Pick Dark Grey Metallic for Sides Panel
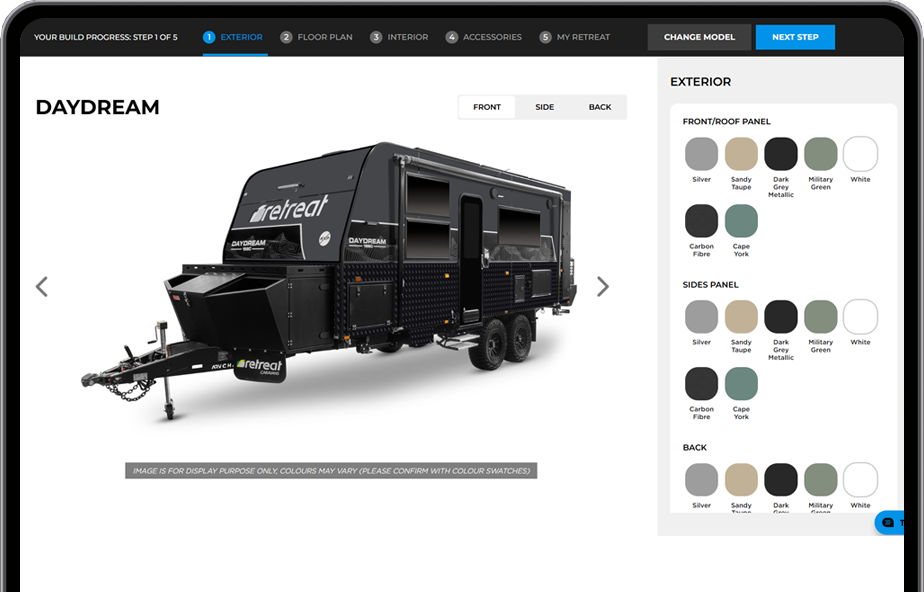 click(x=781, y=316)
